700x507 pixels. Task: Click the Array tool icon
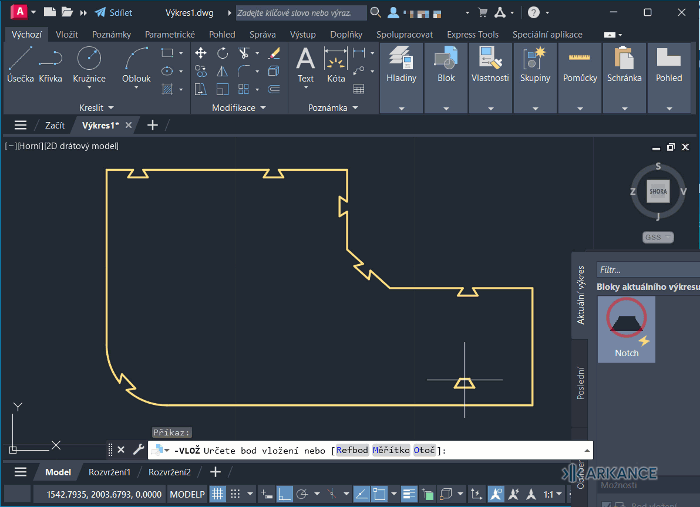(244, 89)
